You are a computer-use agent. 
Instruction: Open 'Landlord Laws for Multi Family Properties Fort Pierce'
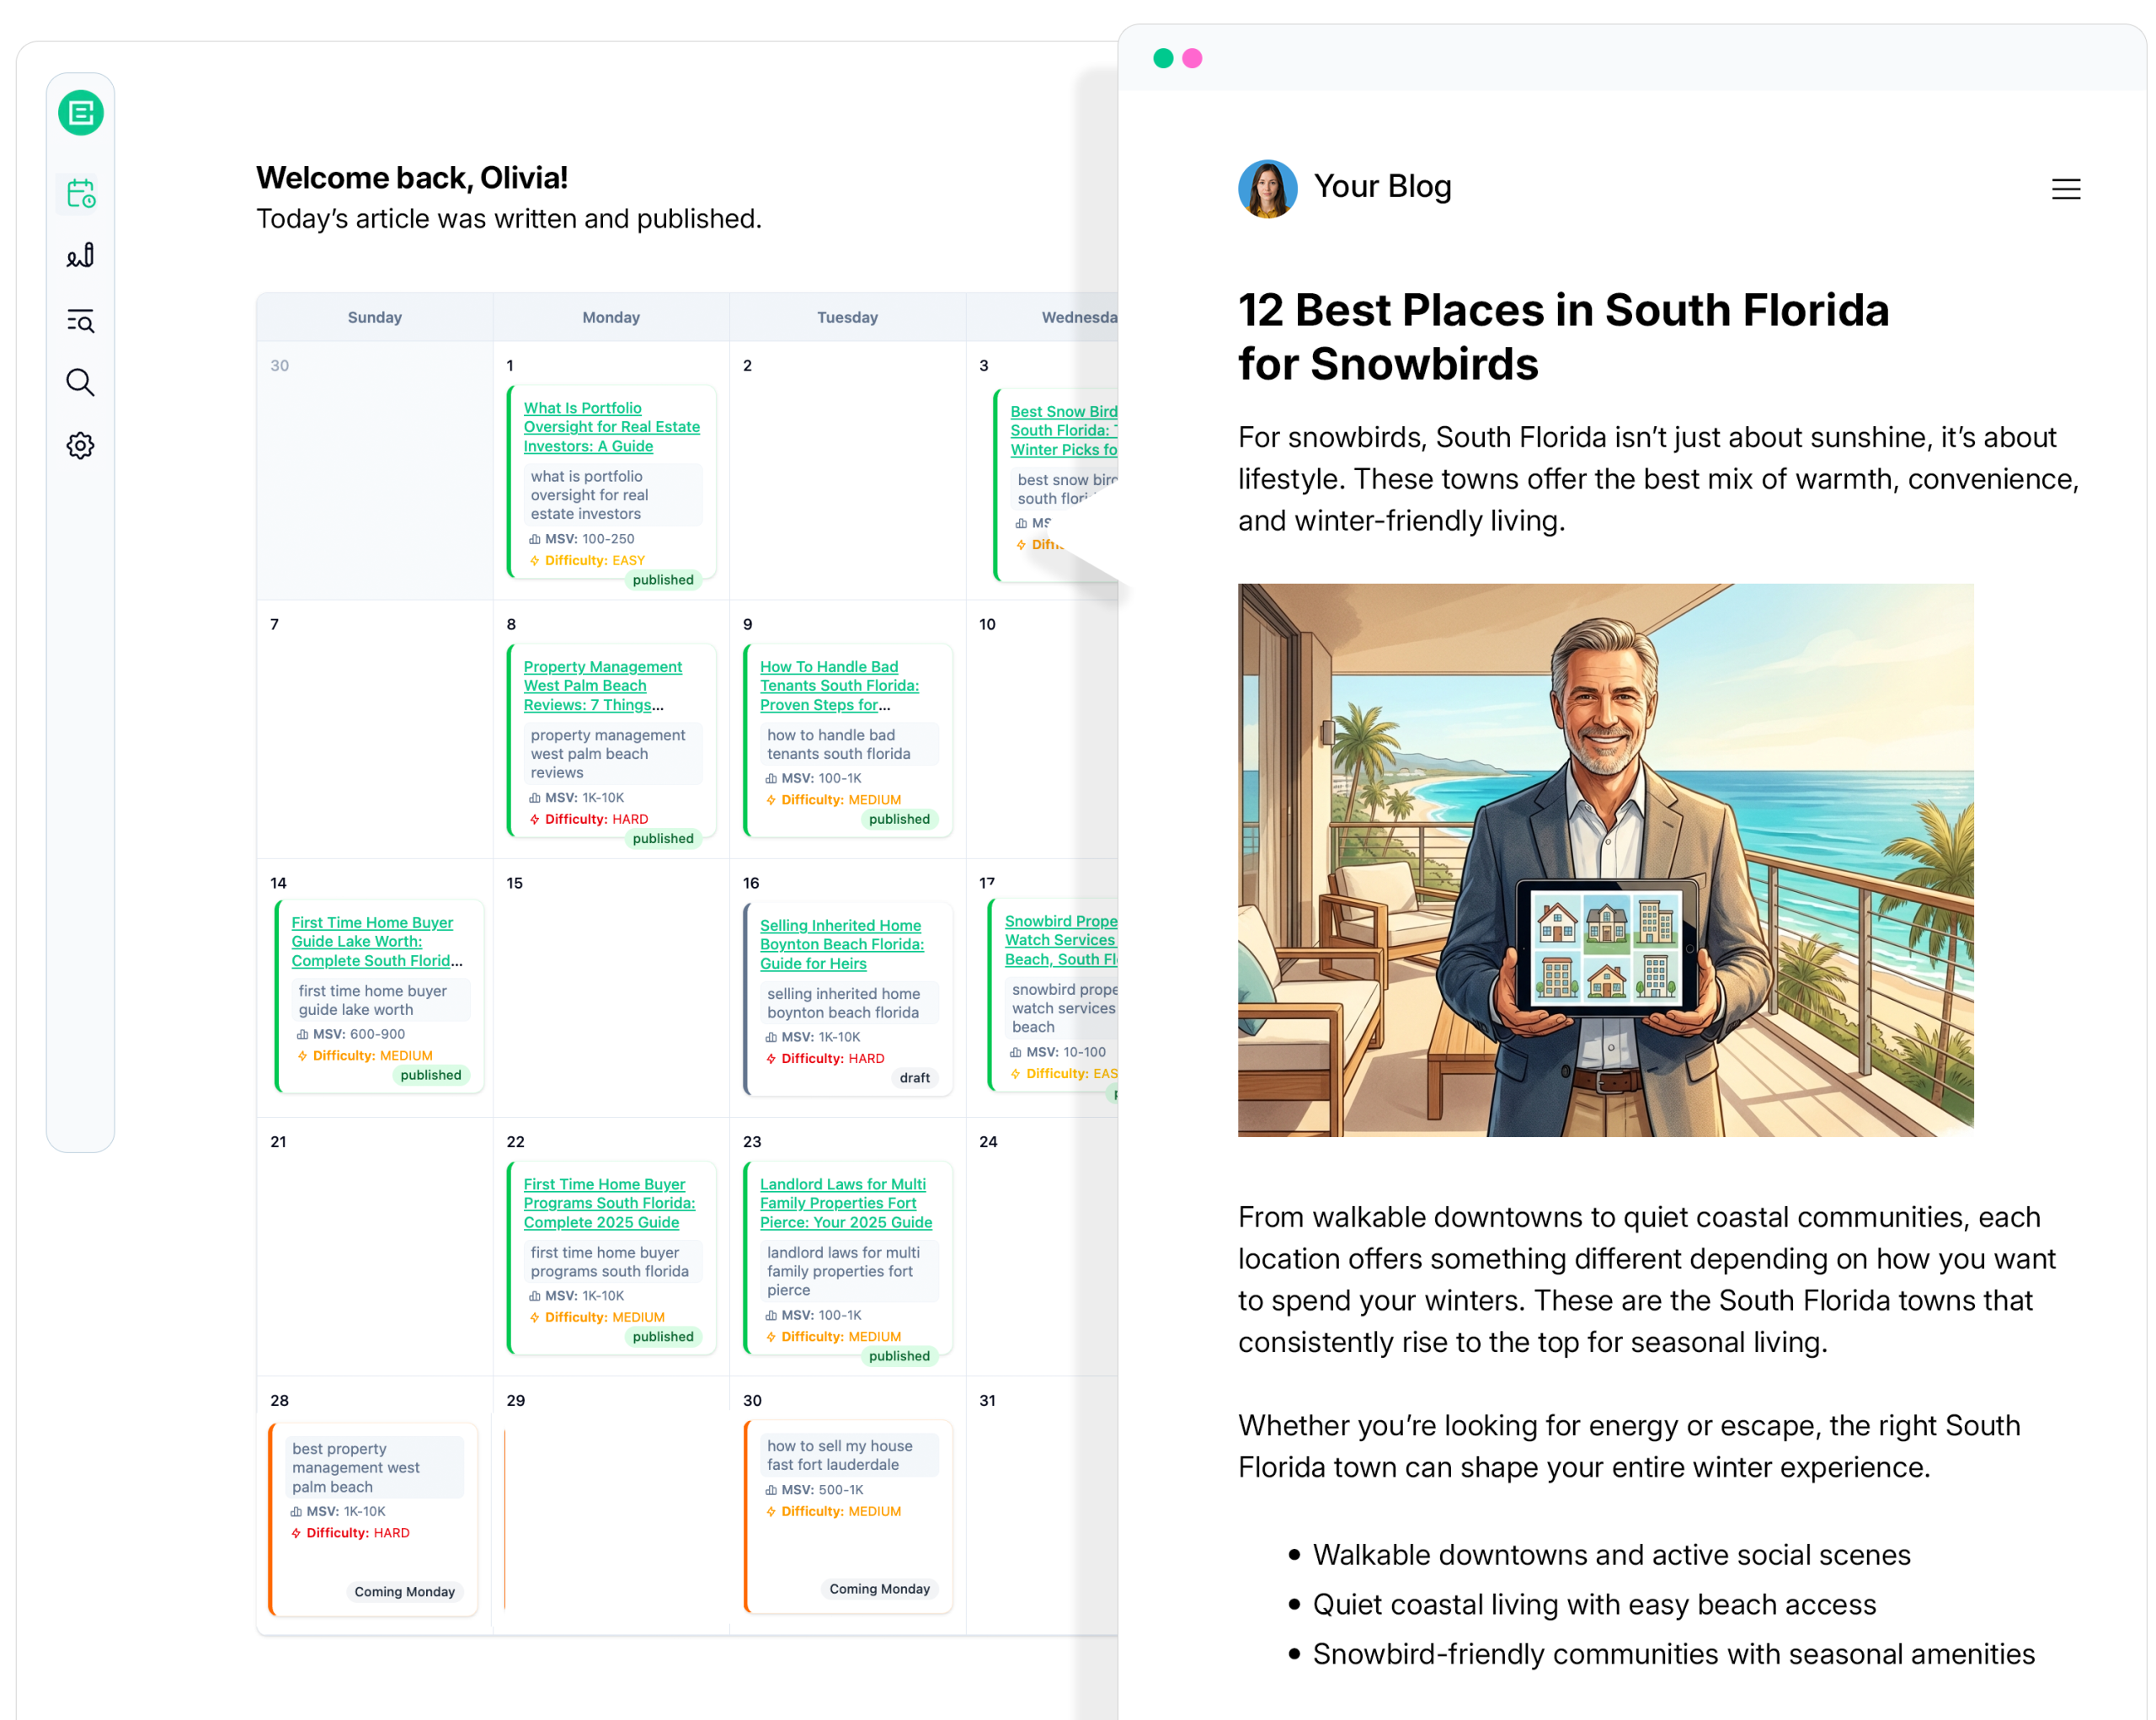pyautogui.click(x=845, y=1203)
